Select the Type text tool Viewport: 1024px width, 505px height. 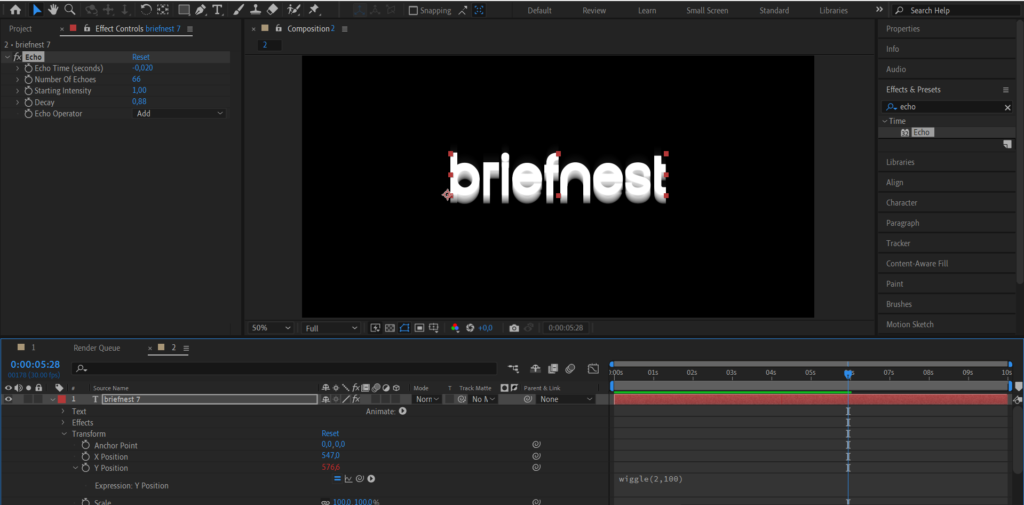(x=217, y=10)
